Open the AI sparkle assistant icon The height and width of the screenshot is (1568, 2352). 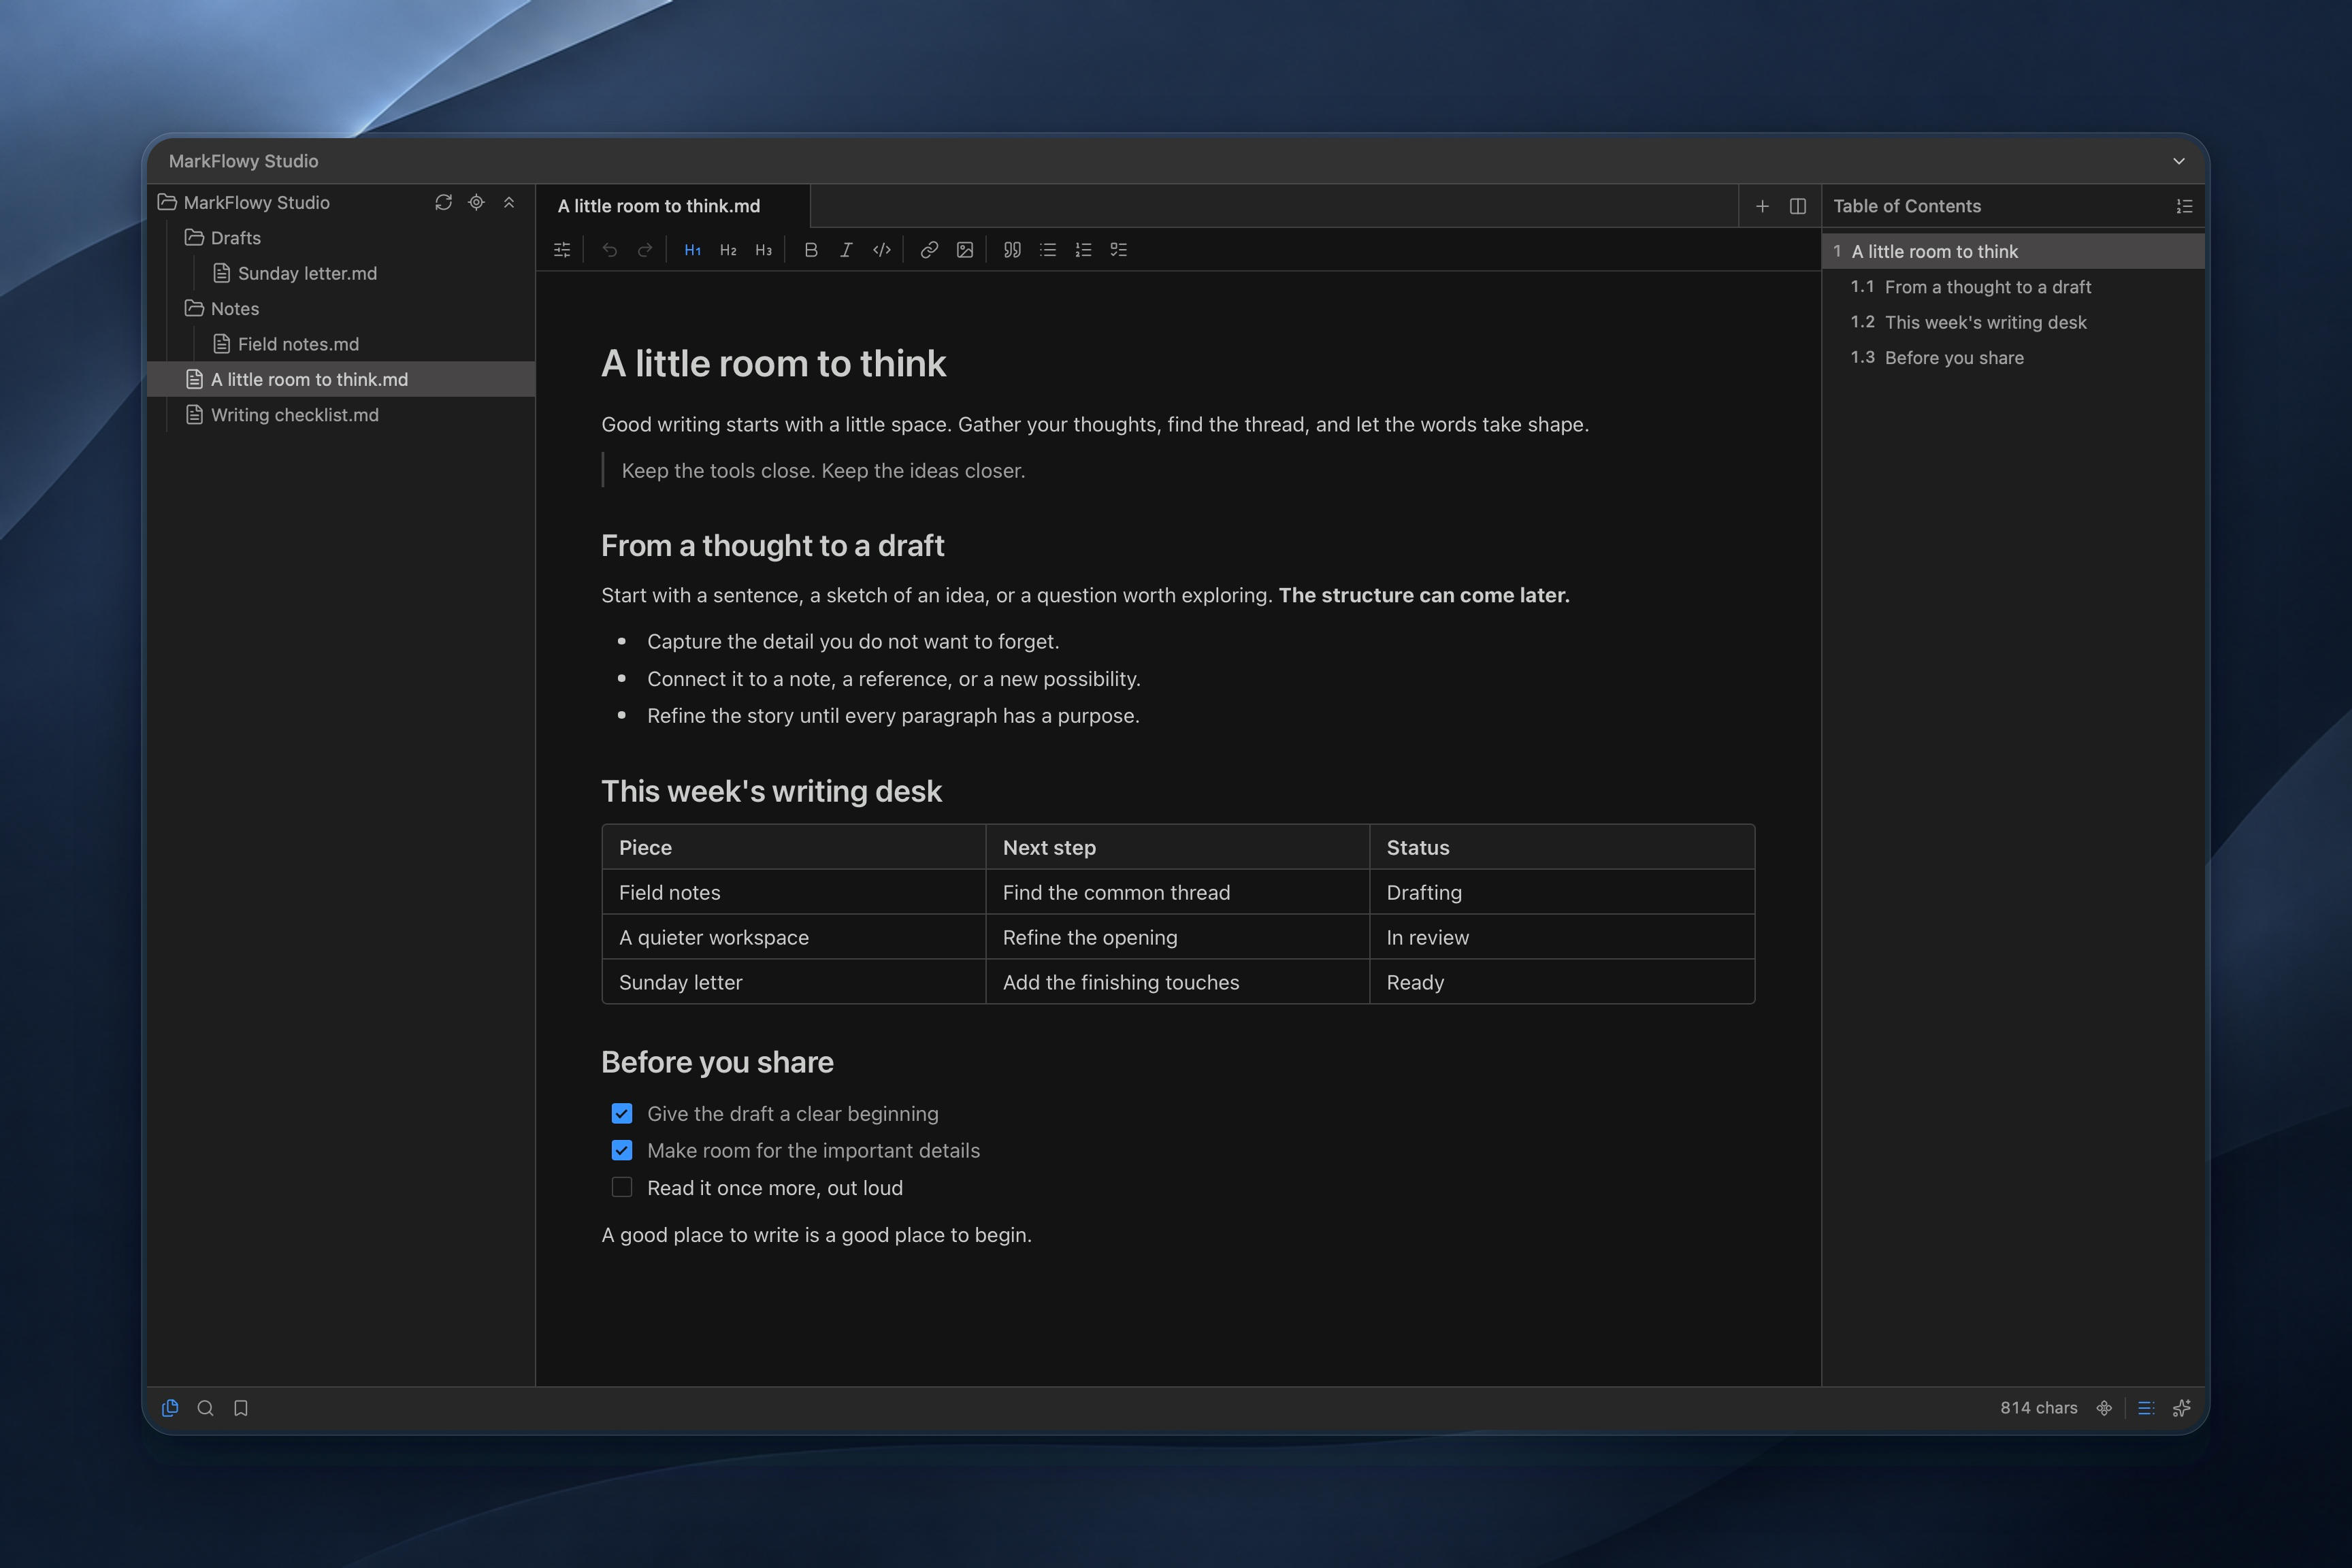coord(2182,1408)
